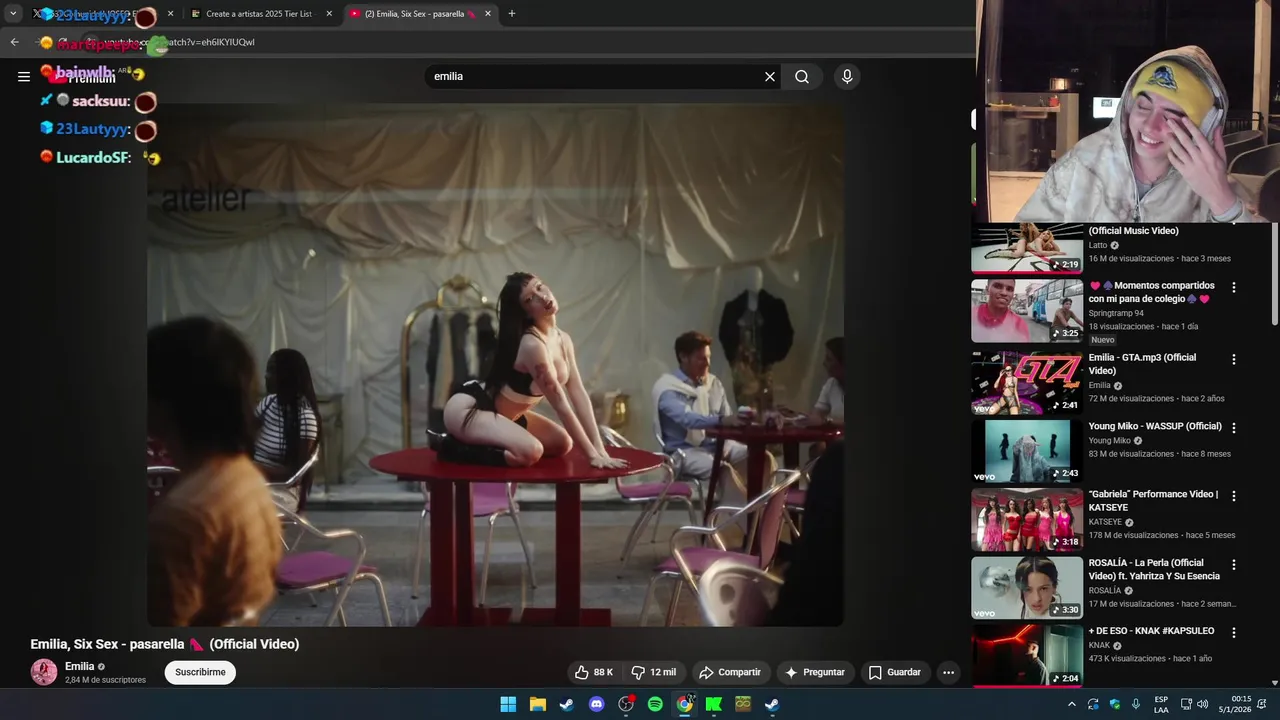
Task: Open 'Young Miko - WASSUP (Official)' video
Action: coord(1027,451)
